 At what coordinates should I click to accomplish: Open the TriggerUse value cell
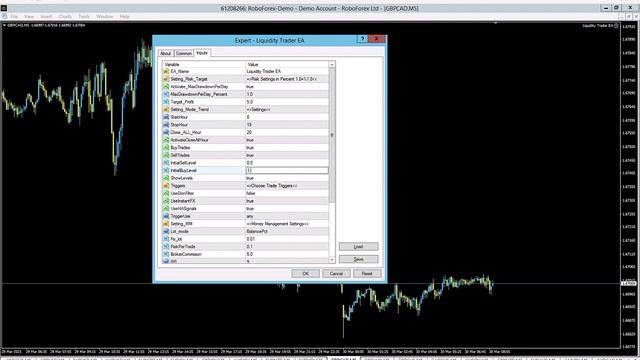pos(287,216)
